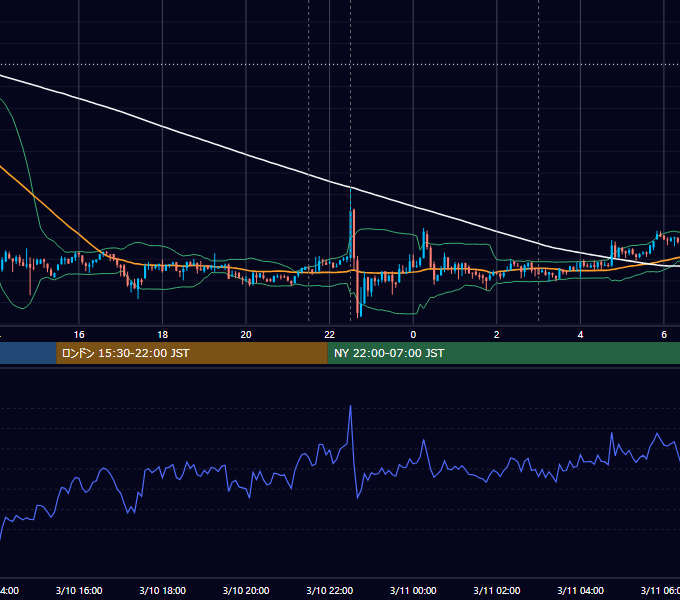680x600 pixels.
Task: Click the 3/10 20:00 time label
Action: click(246, 590)
